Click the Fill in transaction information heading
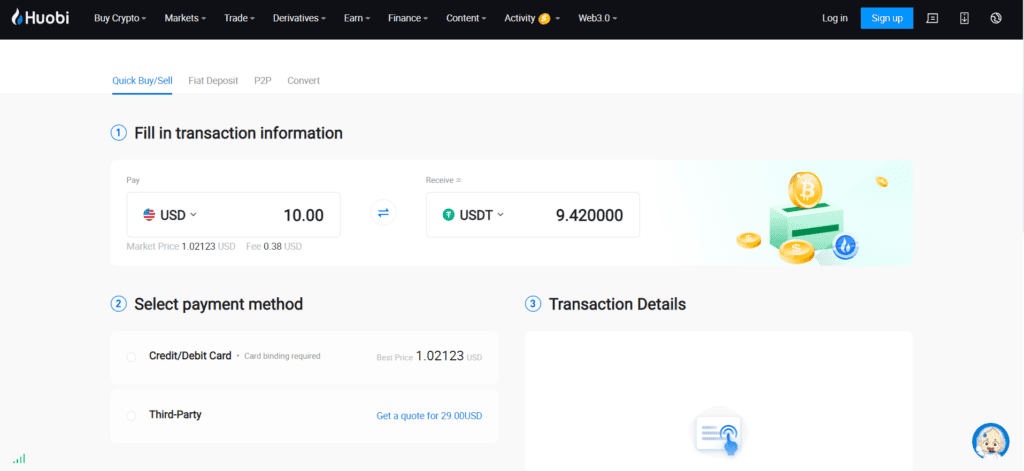The image size is (1024, 471). coord(238,133)
